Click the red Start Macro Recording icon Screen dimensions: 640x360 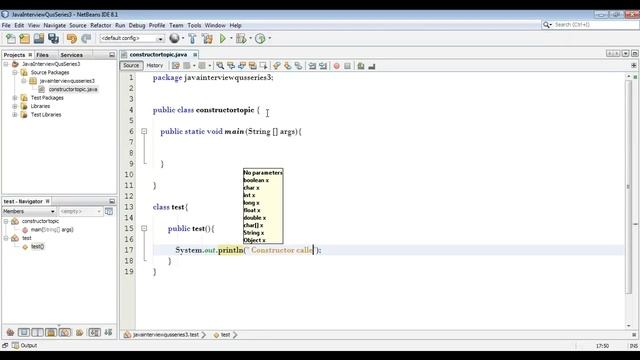[336, 66]
